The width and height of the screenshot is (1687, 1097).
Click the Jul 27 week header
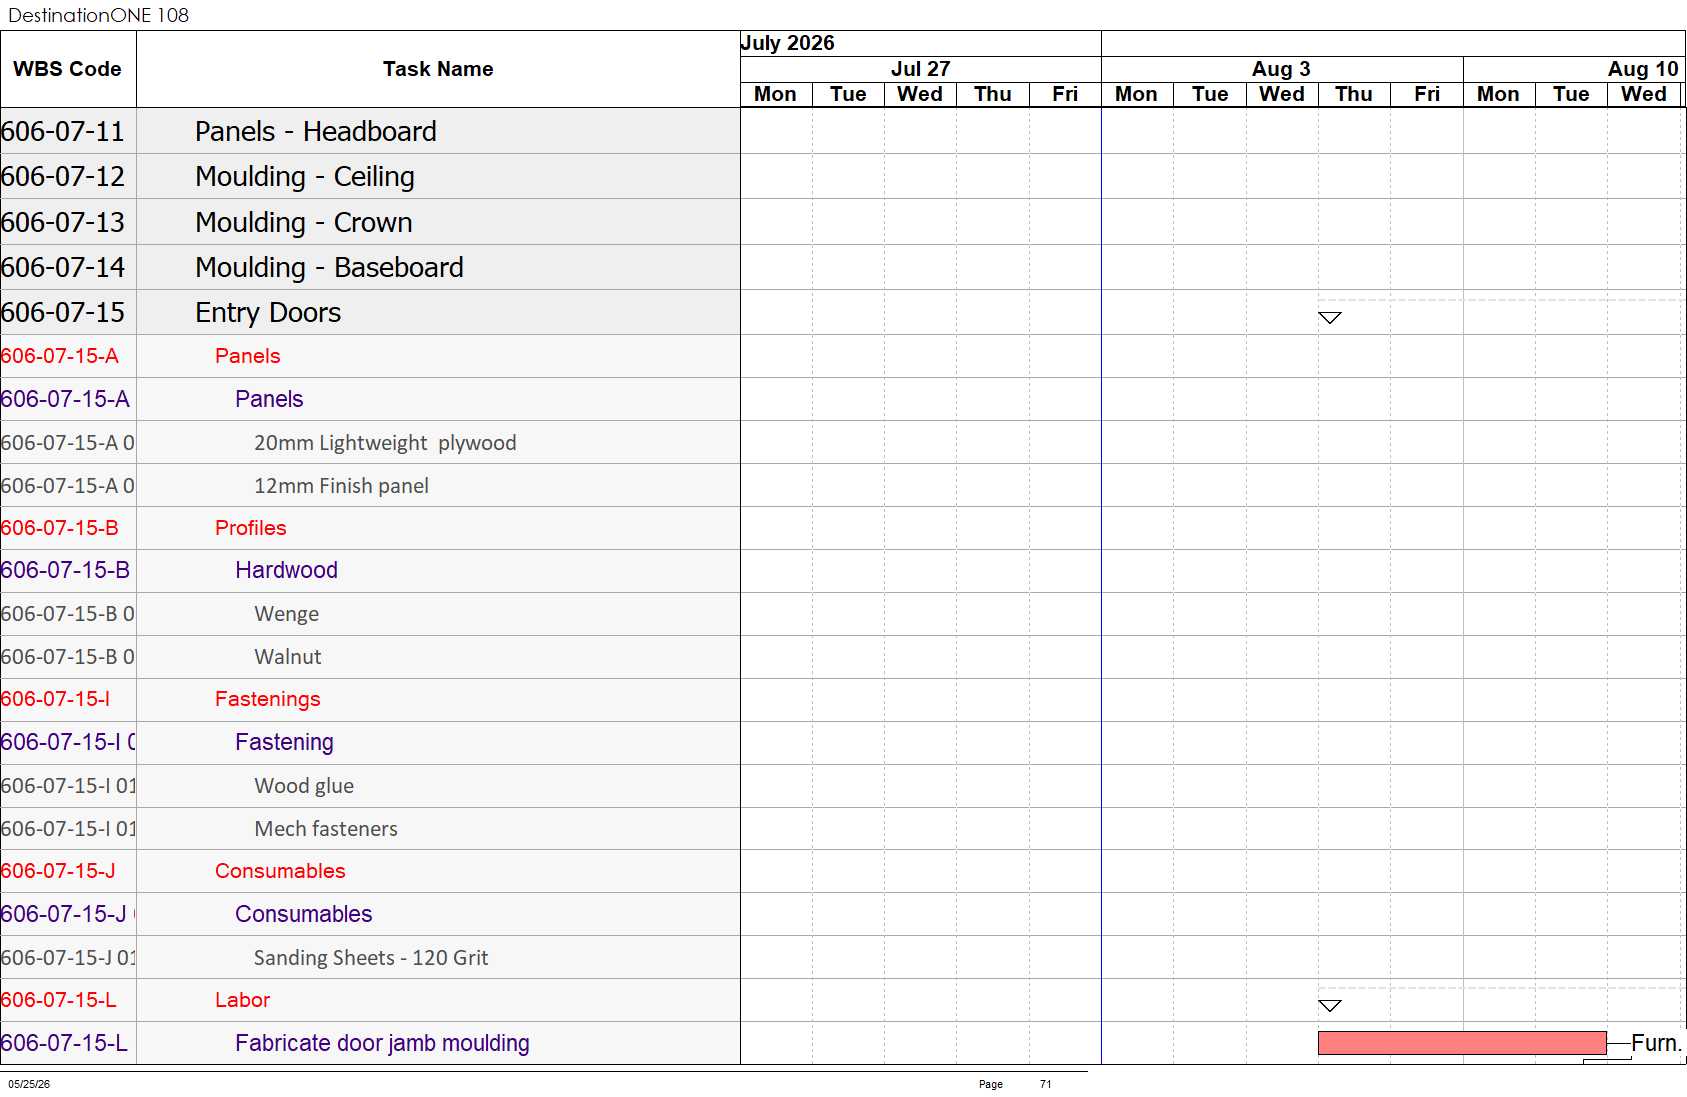coord(920,69)
